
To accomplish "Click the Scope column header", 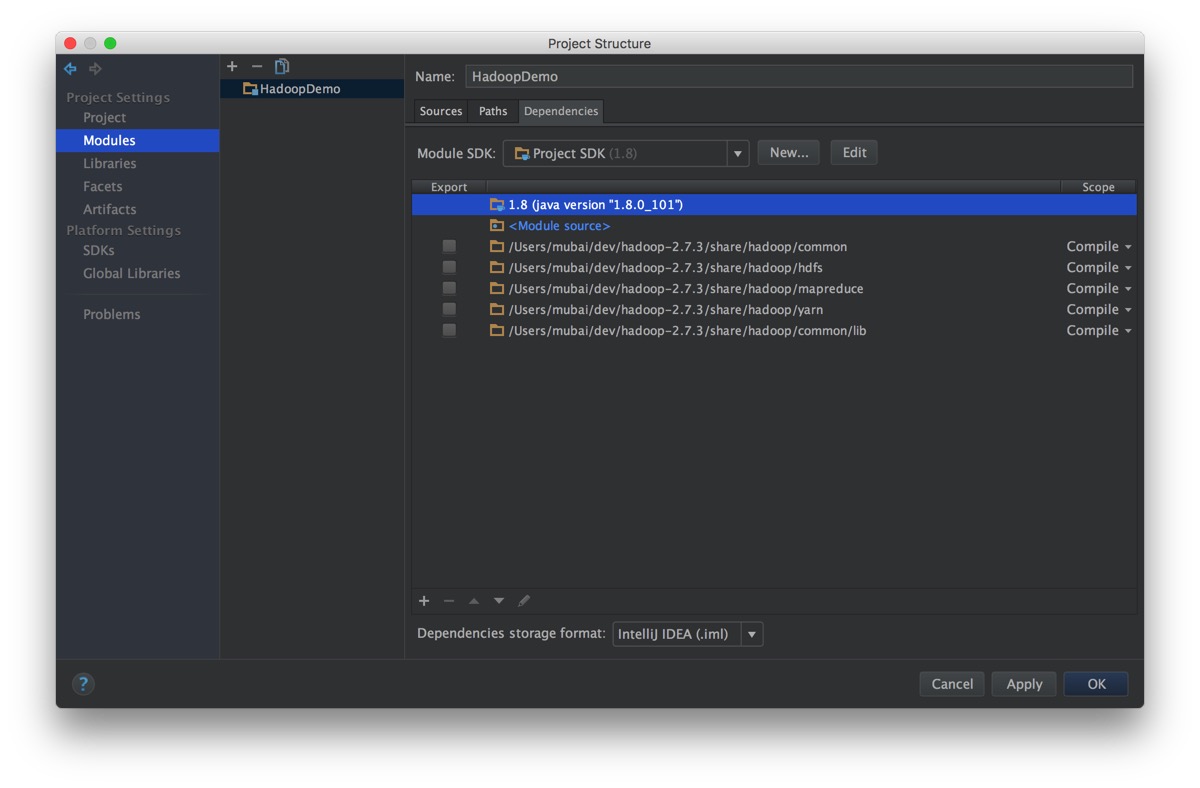I will coord(1098,187).
